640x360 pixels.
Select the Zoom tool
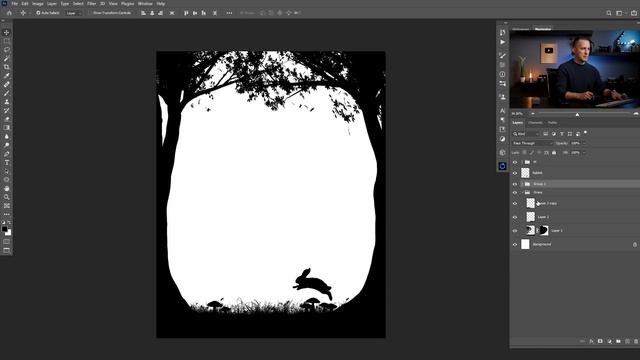(x=7, y=197)
